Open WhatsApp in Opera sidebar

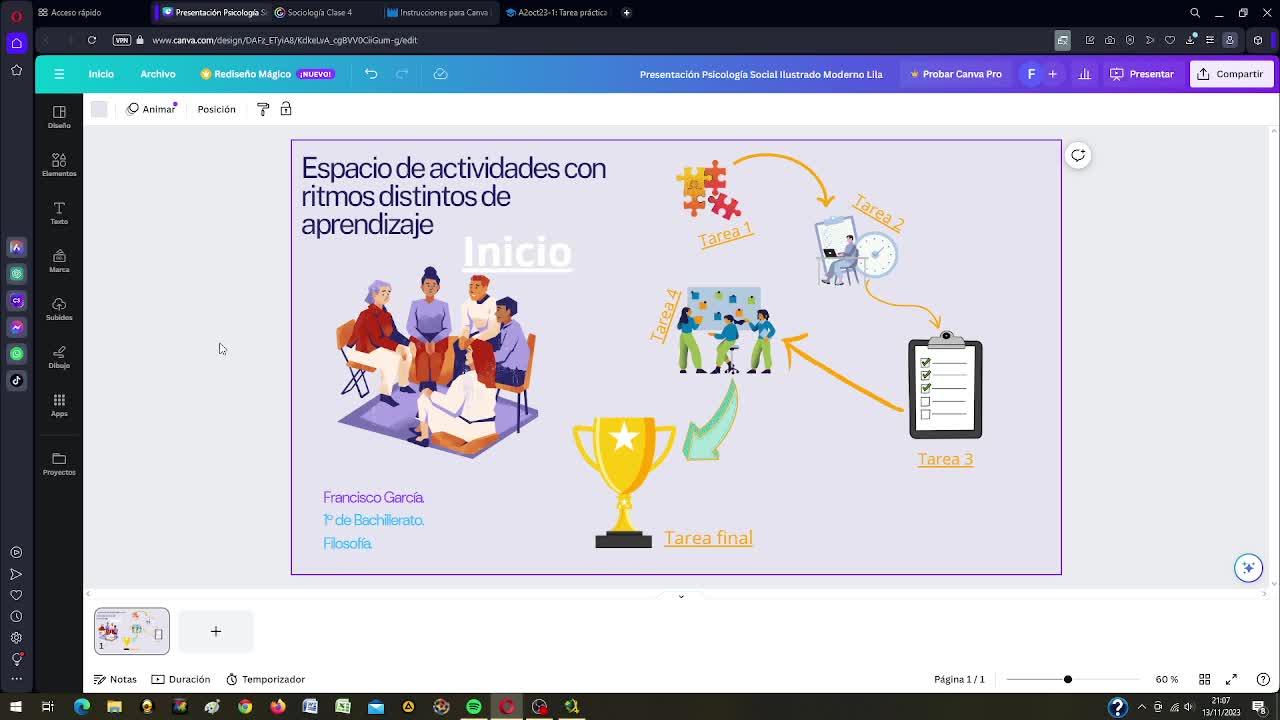(x=16, y=353)
